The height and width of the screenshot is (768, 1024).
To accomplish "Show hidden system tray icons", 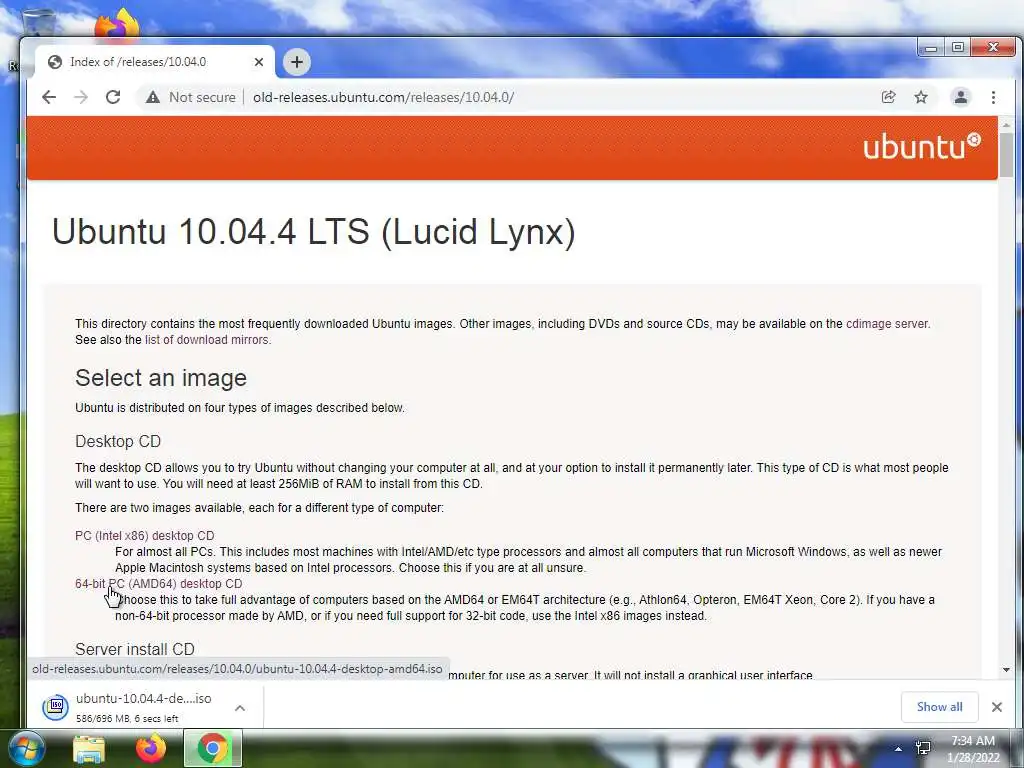I will pos(898,749).
